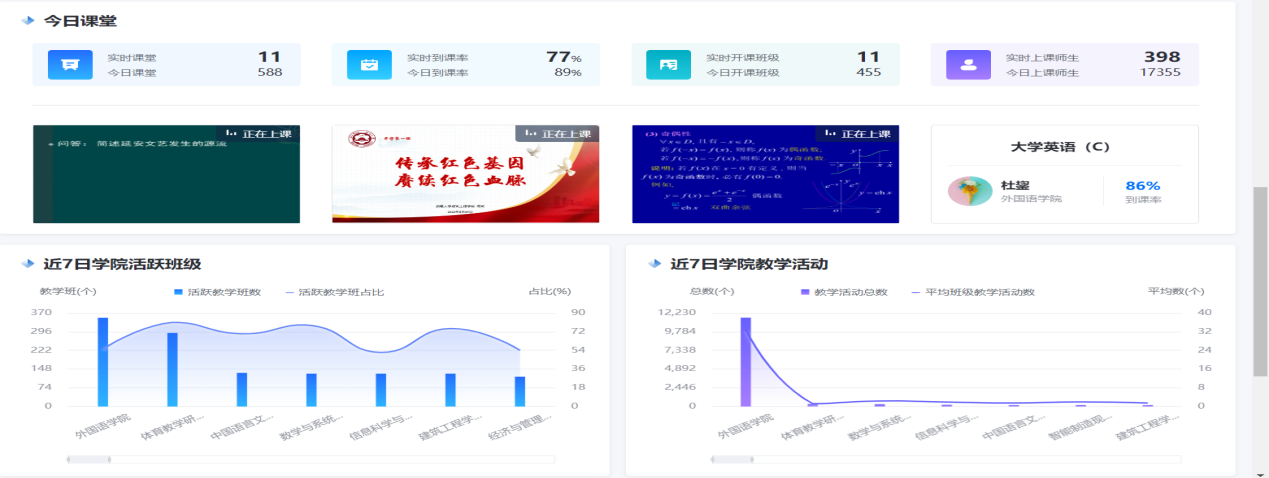The height and width of the screenshot is (478, 1269).
Task: Toggle the 活跃教学班数 legend series
Action: pyautogui.click(x=217, y=292)
